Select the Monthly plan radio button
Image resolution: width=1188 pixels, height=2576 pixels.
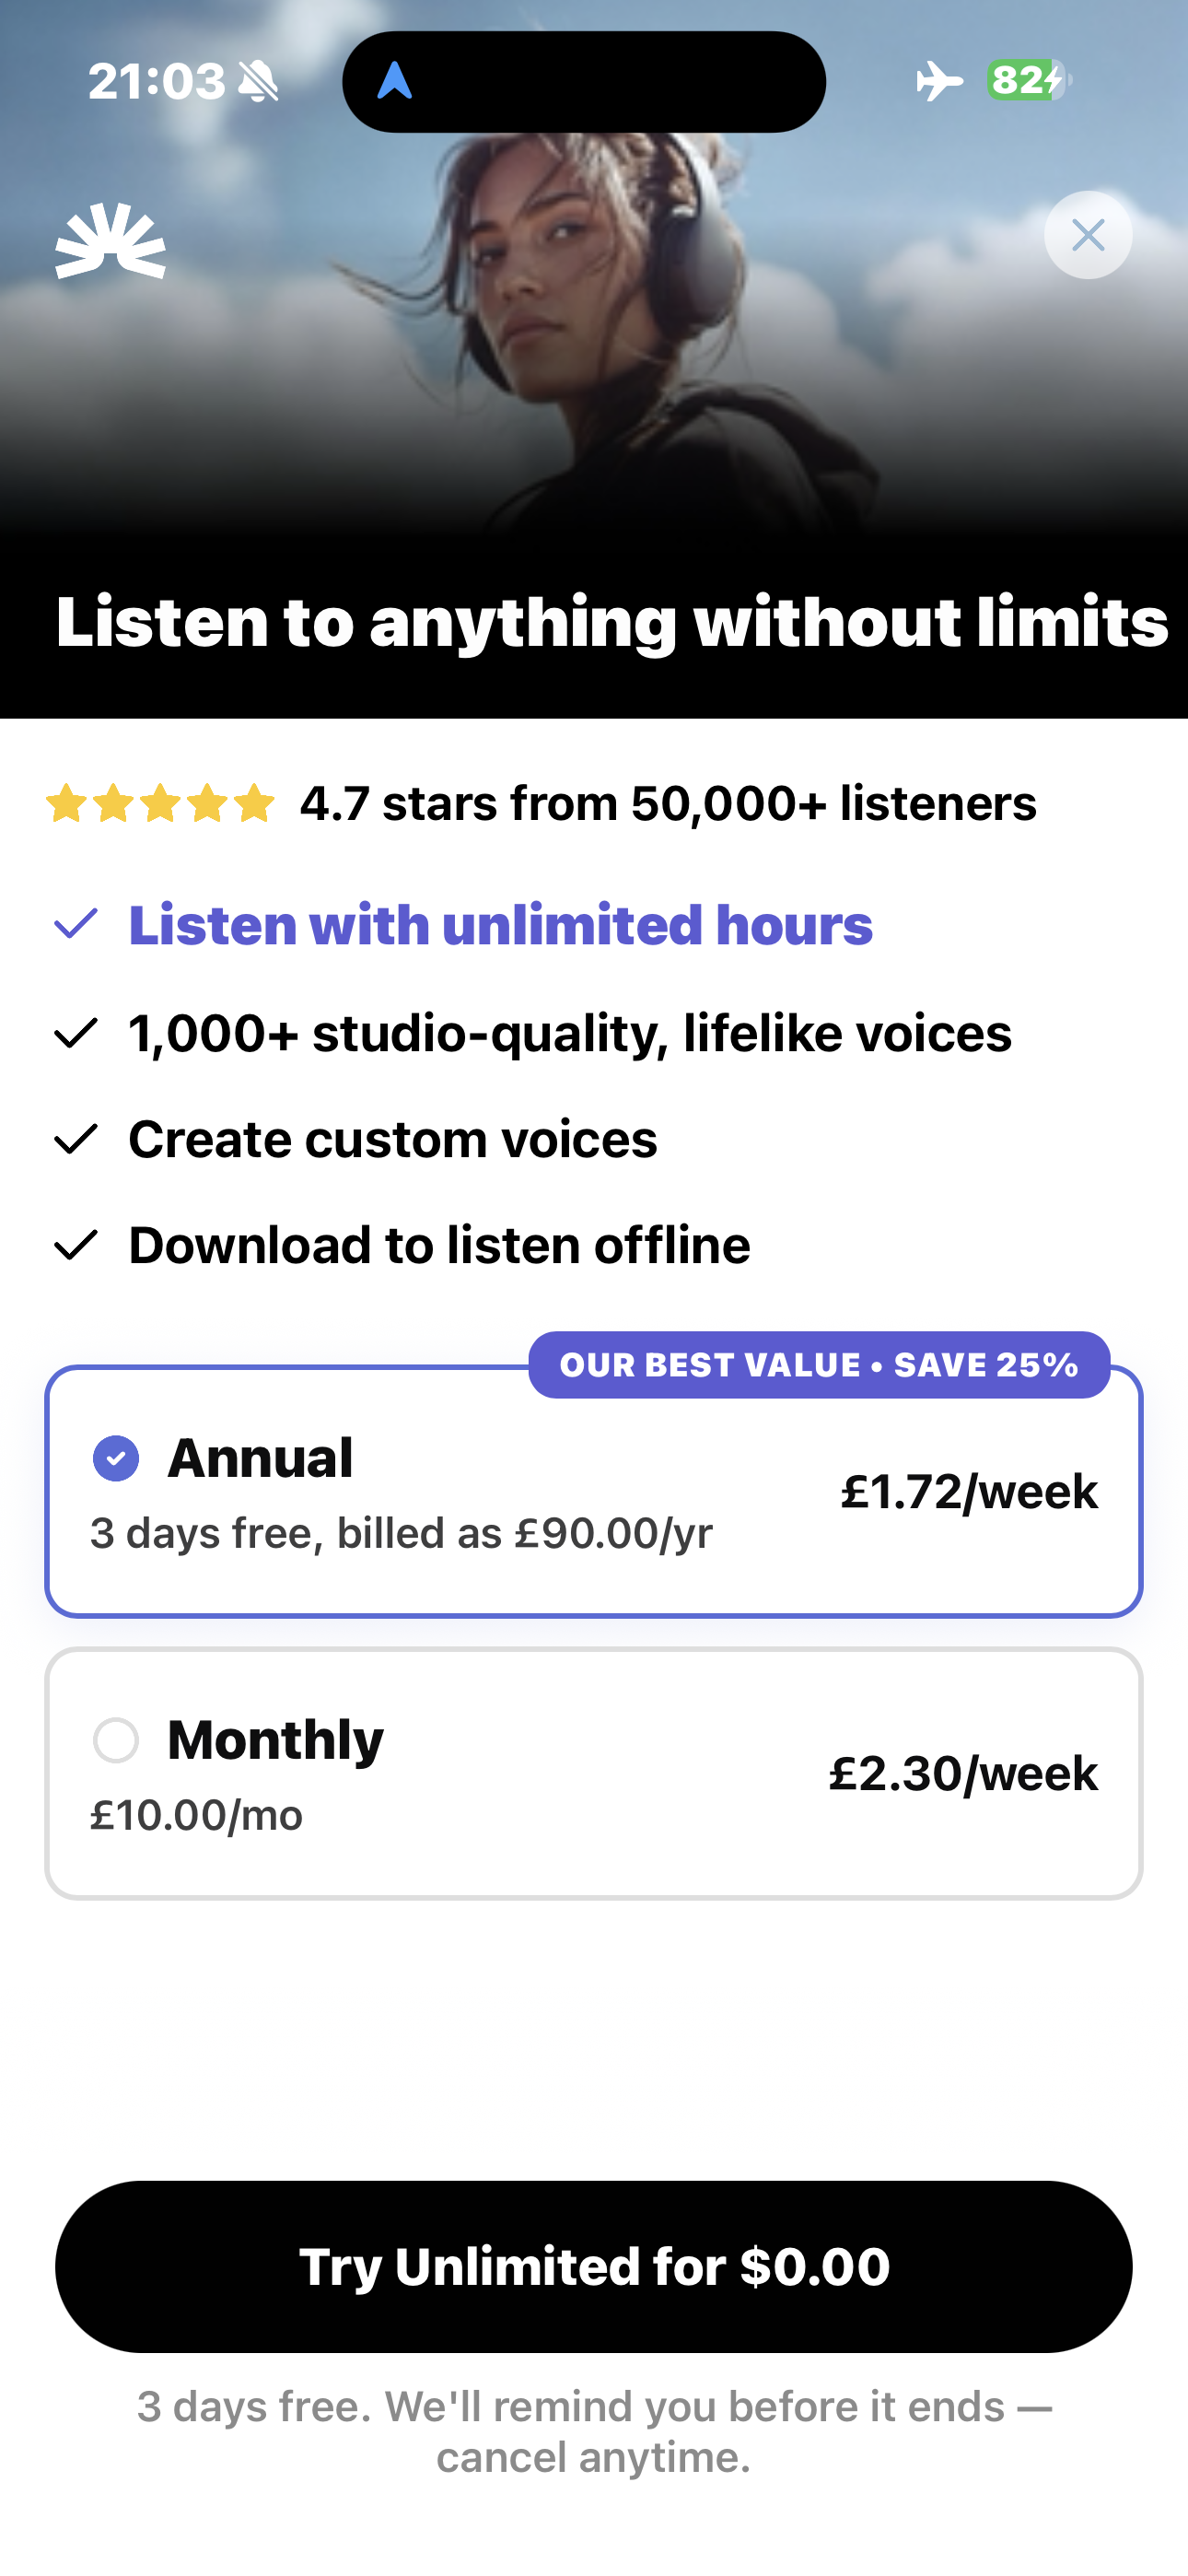coord(116,1740)
